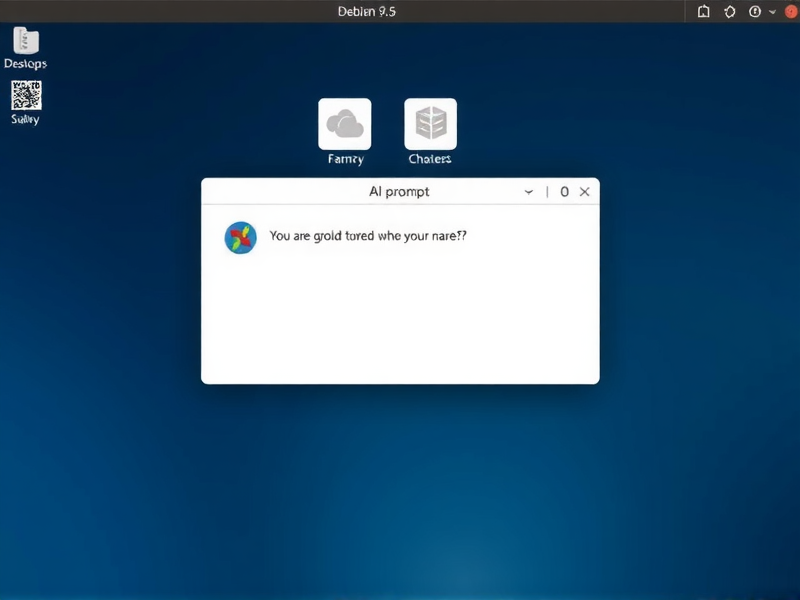Click the orange avatar in the top-right corner
The width and height of the screenshot is (800, 600).
[x=789, y=12]
